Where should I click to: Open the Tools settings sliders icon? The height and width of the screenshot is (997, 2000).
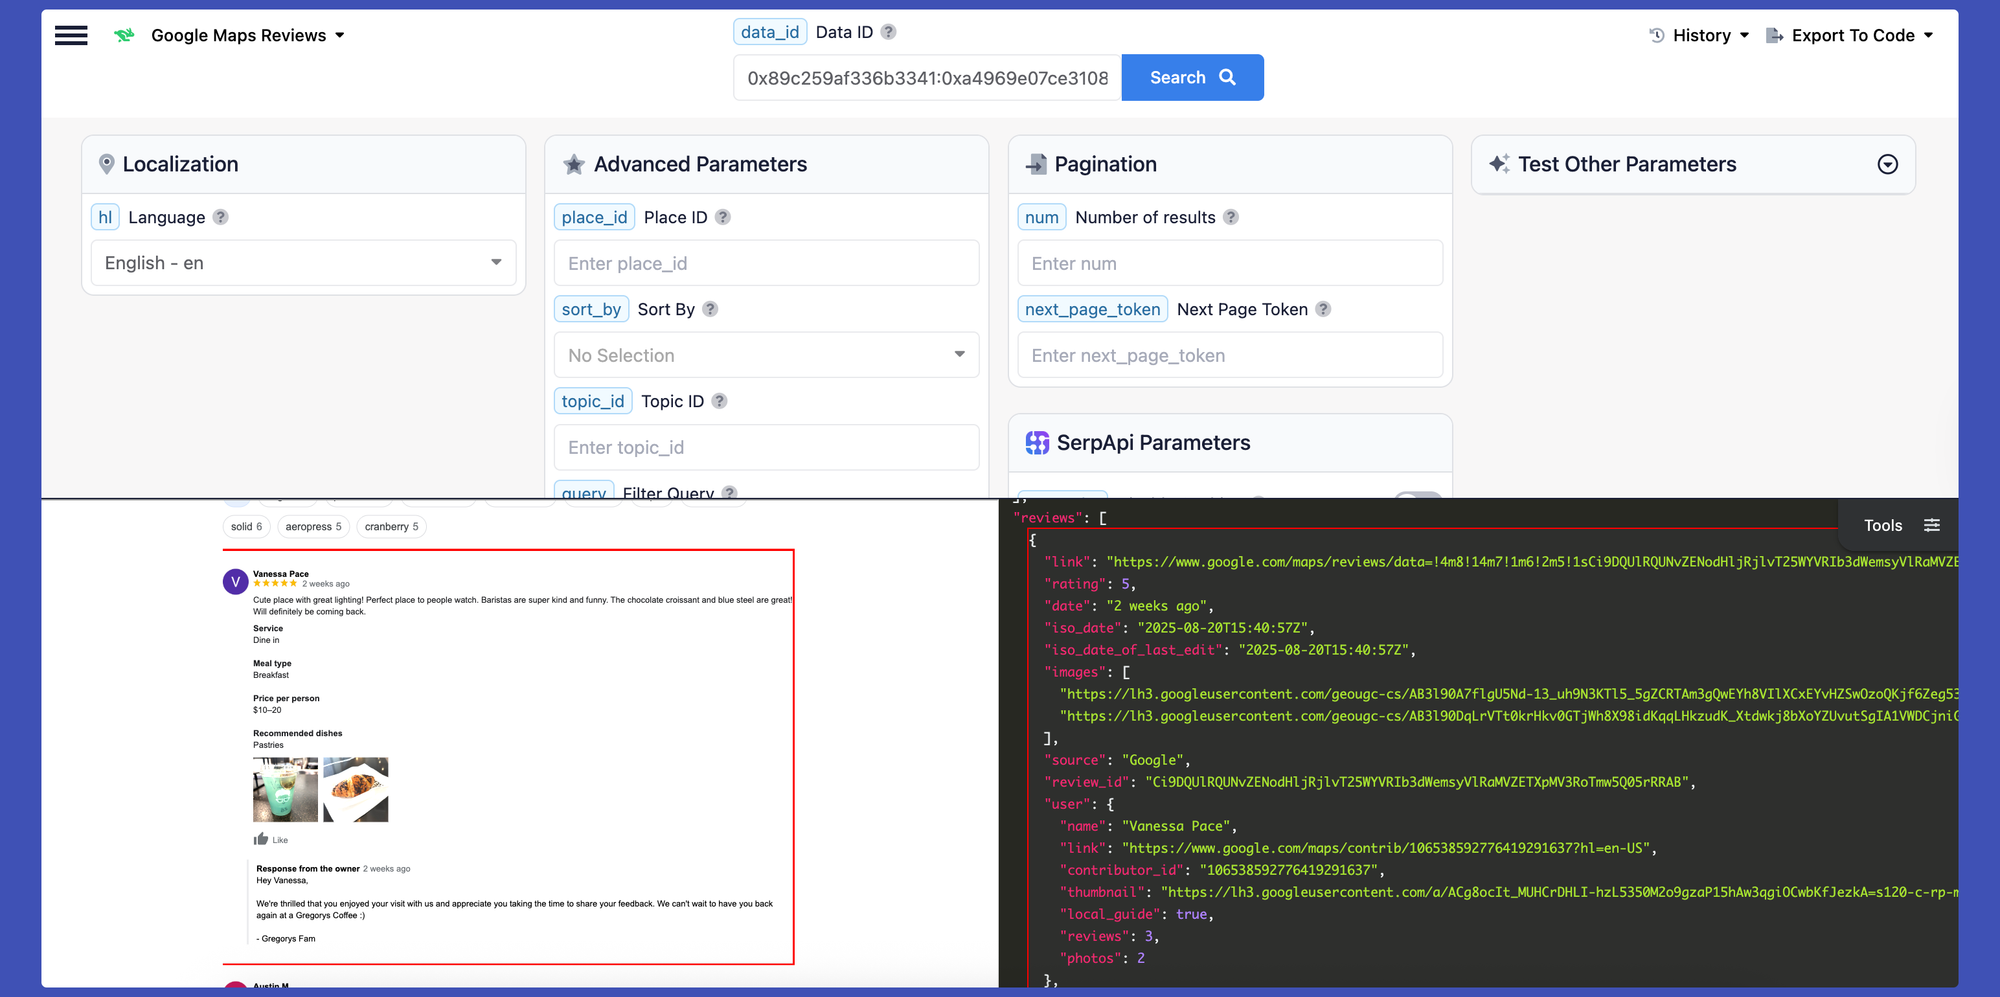(x=1932, y=525)
